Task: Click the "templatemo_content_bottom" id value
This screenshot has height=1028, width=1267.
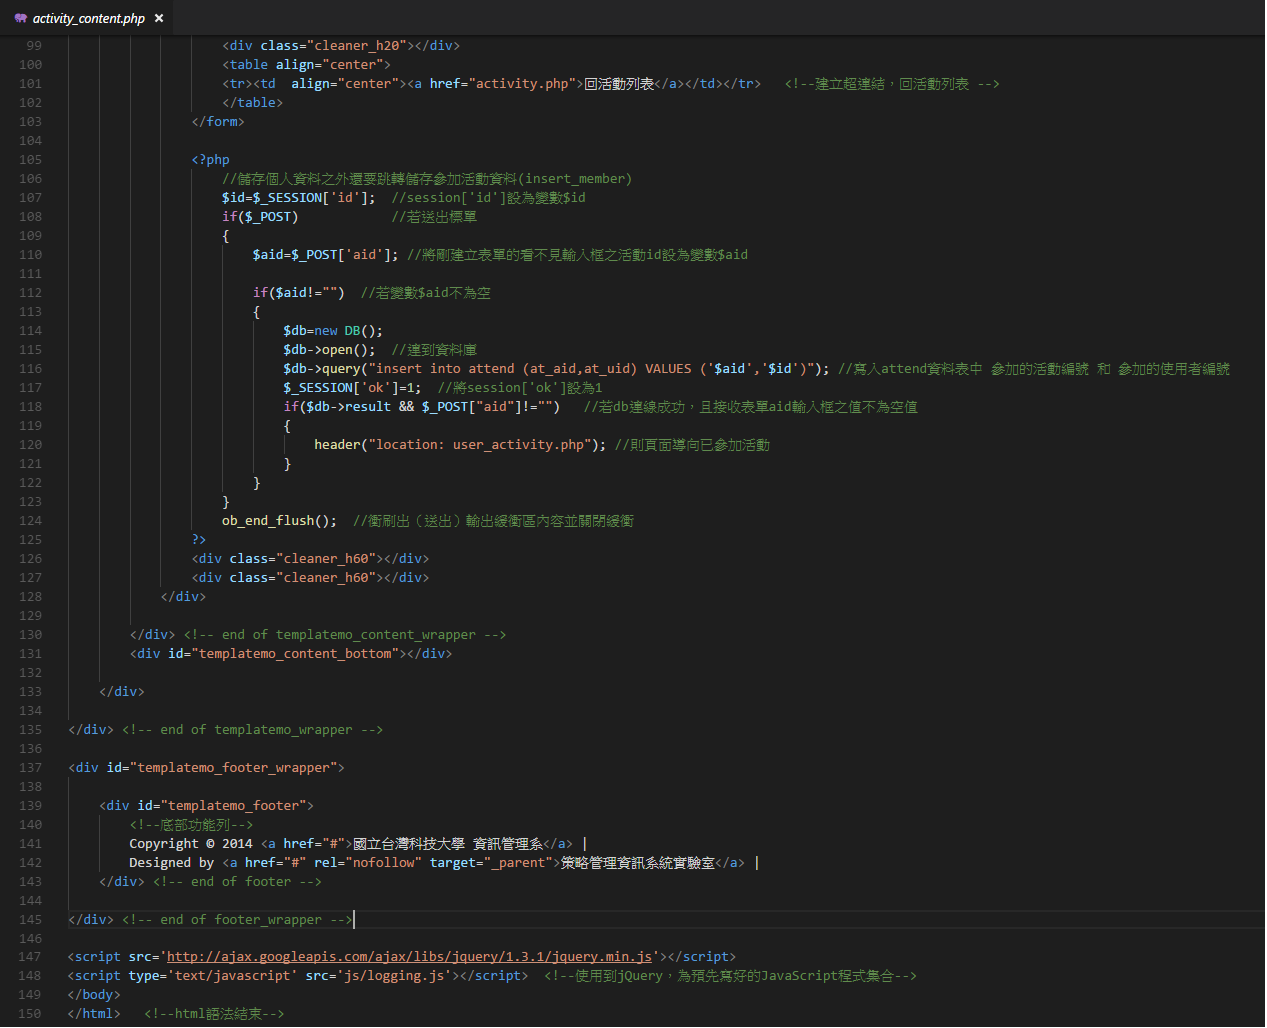Action: click(x=295, y=654)
